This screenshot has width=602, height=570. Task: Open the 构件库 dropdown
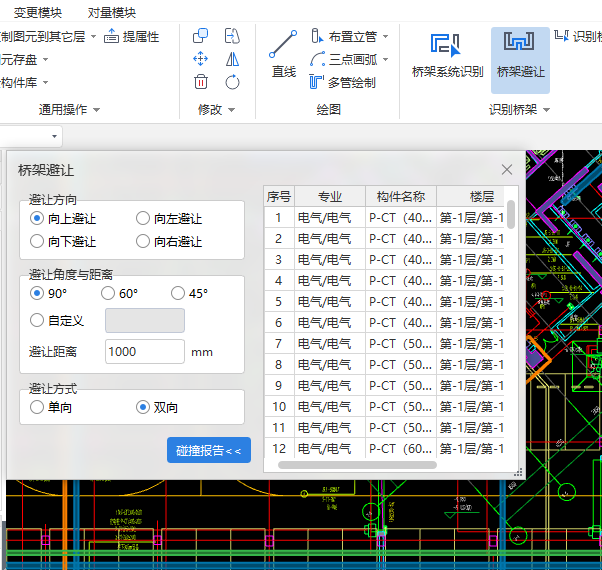45,83
